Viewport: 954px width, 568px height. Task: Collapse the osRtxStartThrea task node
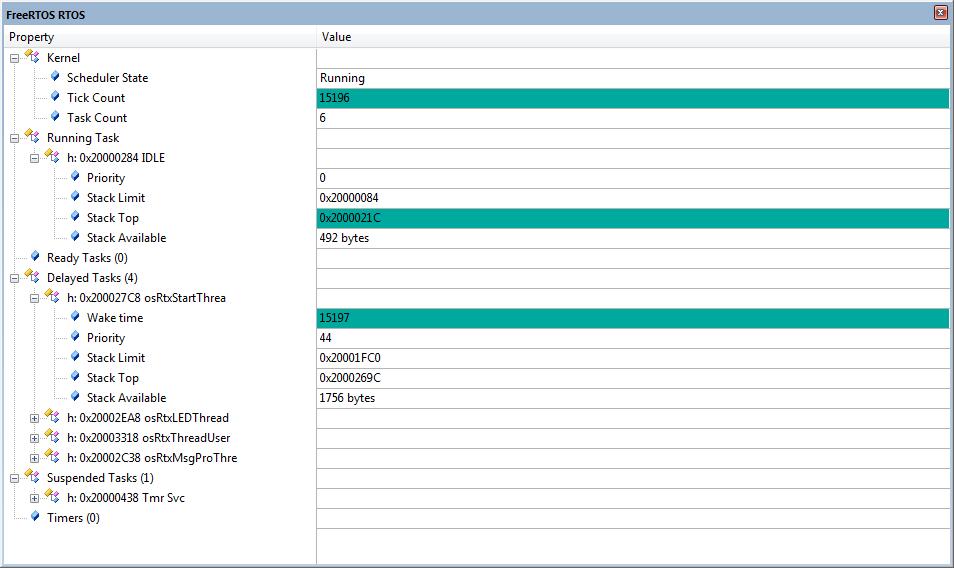pyautogui.click(x=35, y=299)
